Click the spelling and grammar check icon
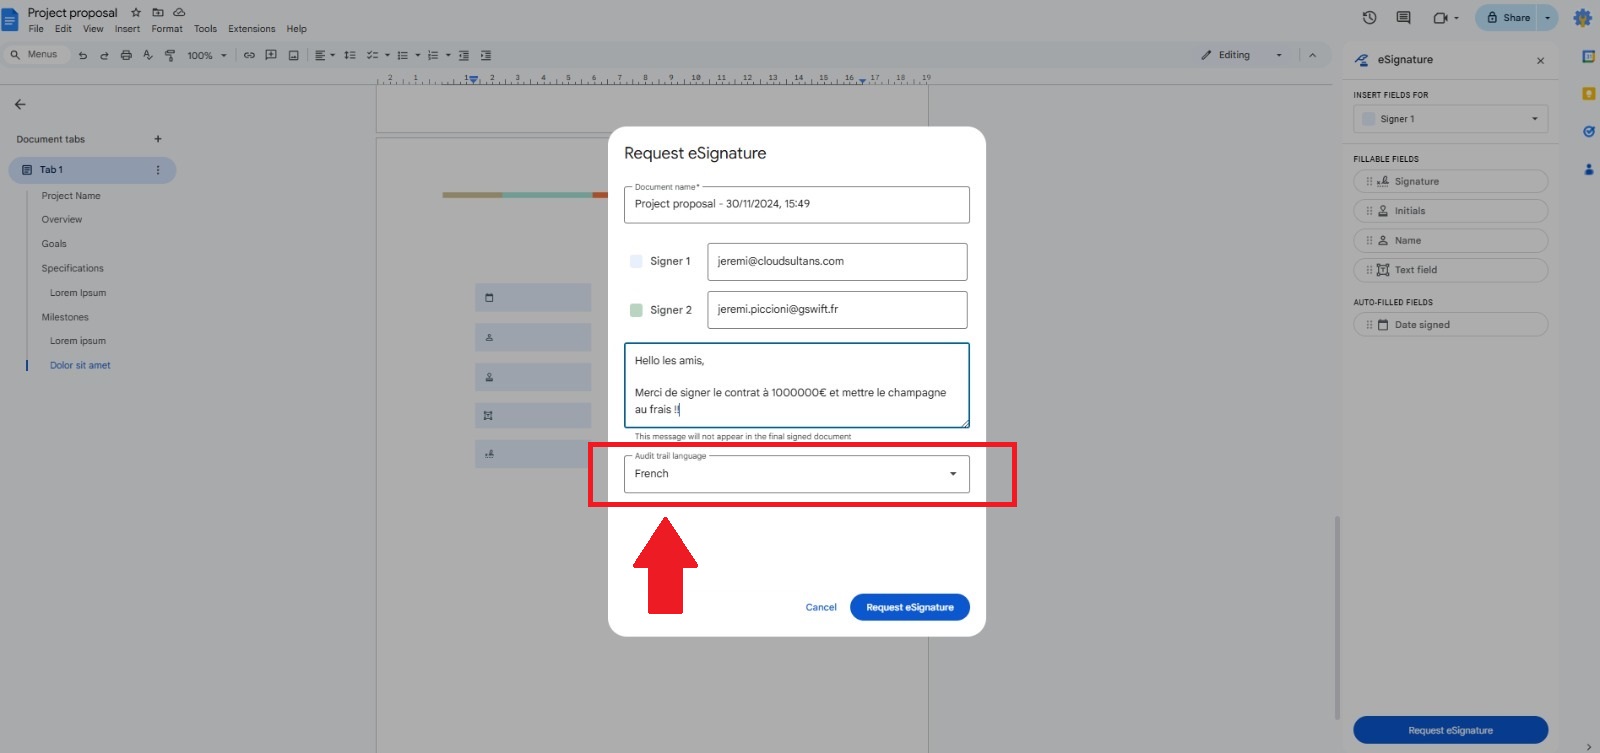This screenshot has height=753, width=1600. pyautogui.click(x=148, y=56)
